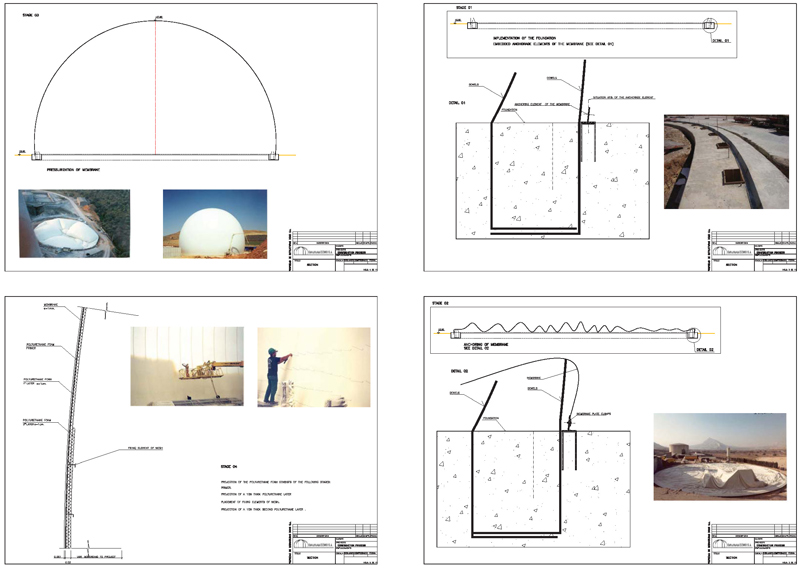Image resolution: width=800 pixels, height=569 pixels.
Task: Click "SECTION" in the Stage 03 title block
Action: pyautogui.click(x=313, y=265)
